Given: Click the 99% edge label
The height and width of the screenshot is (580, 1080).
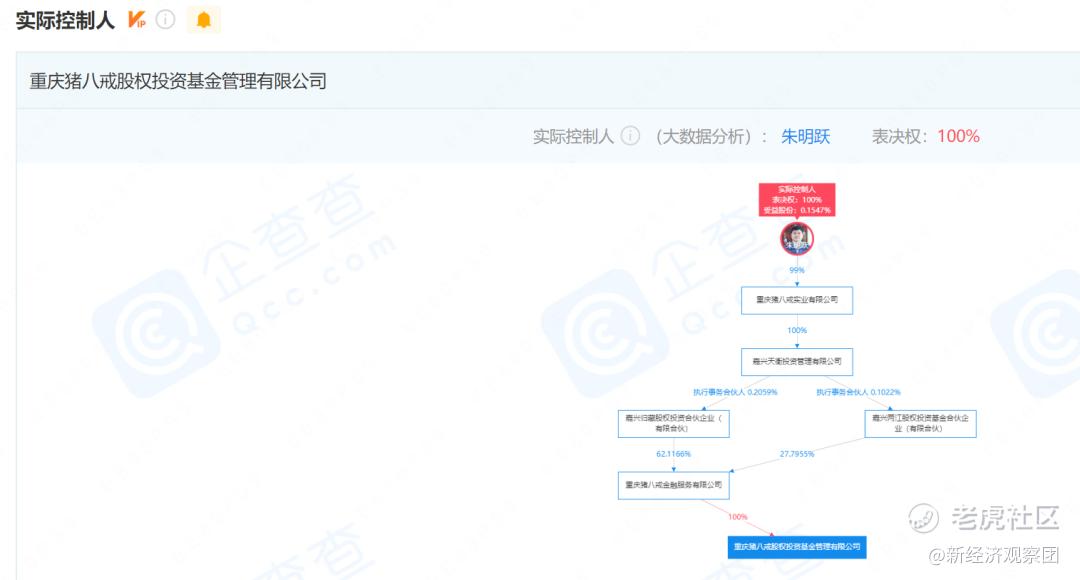Looking at the screenshot, I should [x=797, y=270].
